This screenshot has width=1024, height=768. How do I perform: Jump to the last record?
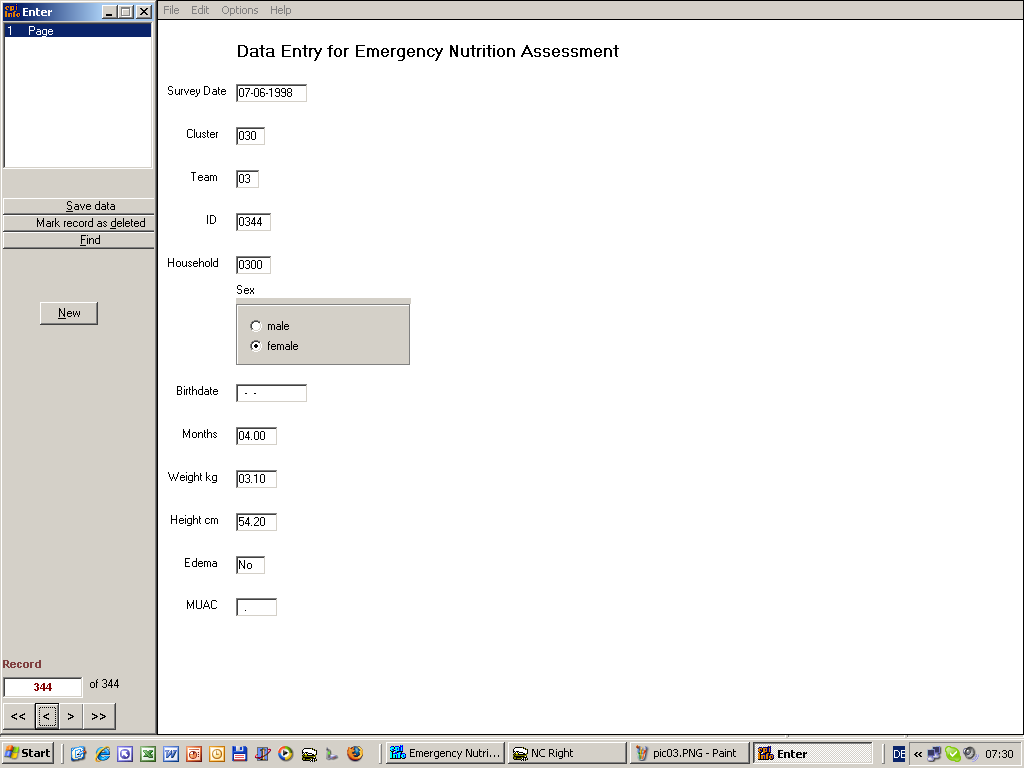99,716
